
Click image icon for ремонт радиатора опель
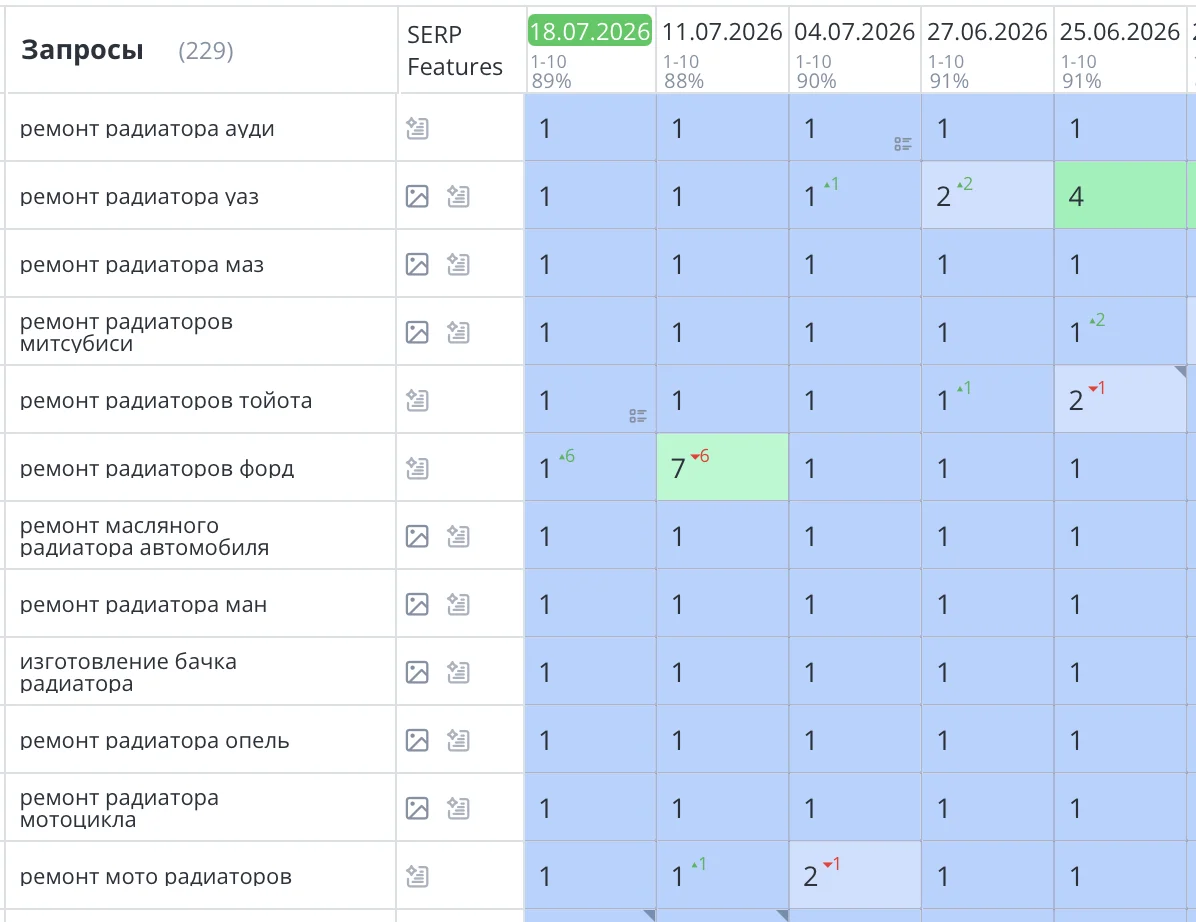point(417,740)
